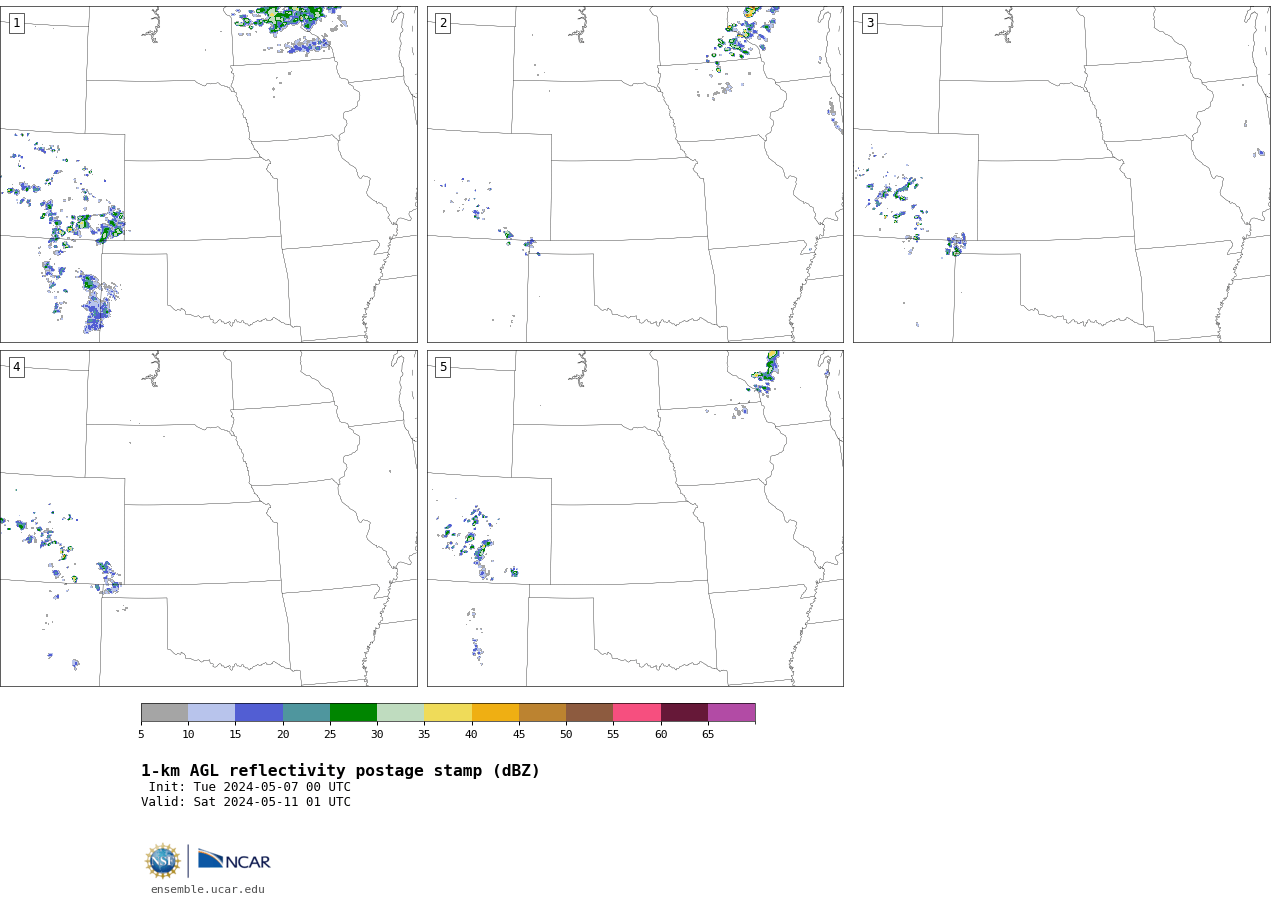Open ensemble member 3 reflectivity map

[x=1061, y=174]
